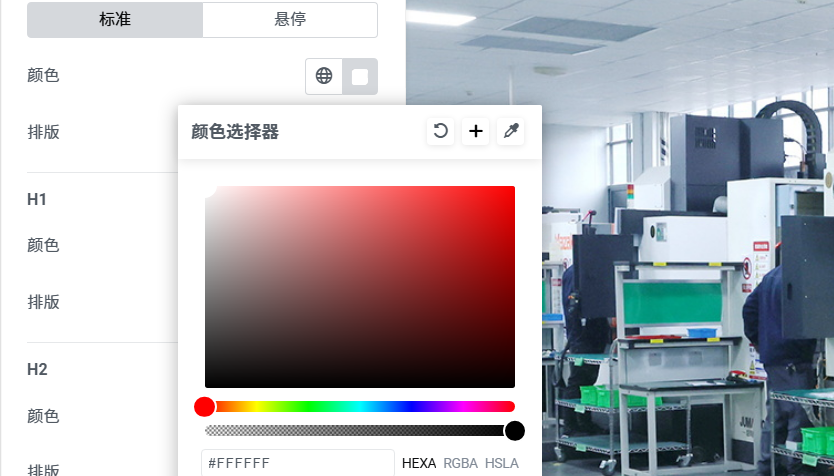This screenshot has height=476, width=834.
Task: Switch to the 悬停 tab
Action: click(290, 20)
